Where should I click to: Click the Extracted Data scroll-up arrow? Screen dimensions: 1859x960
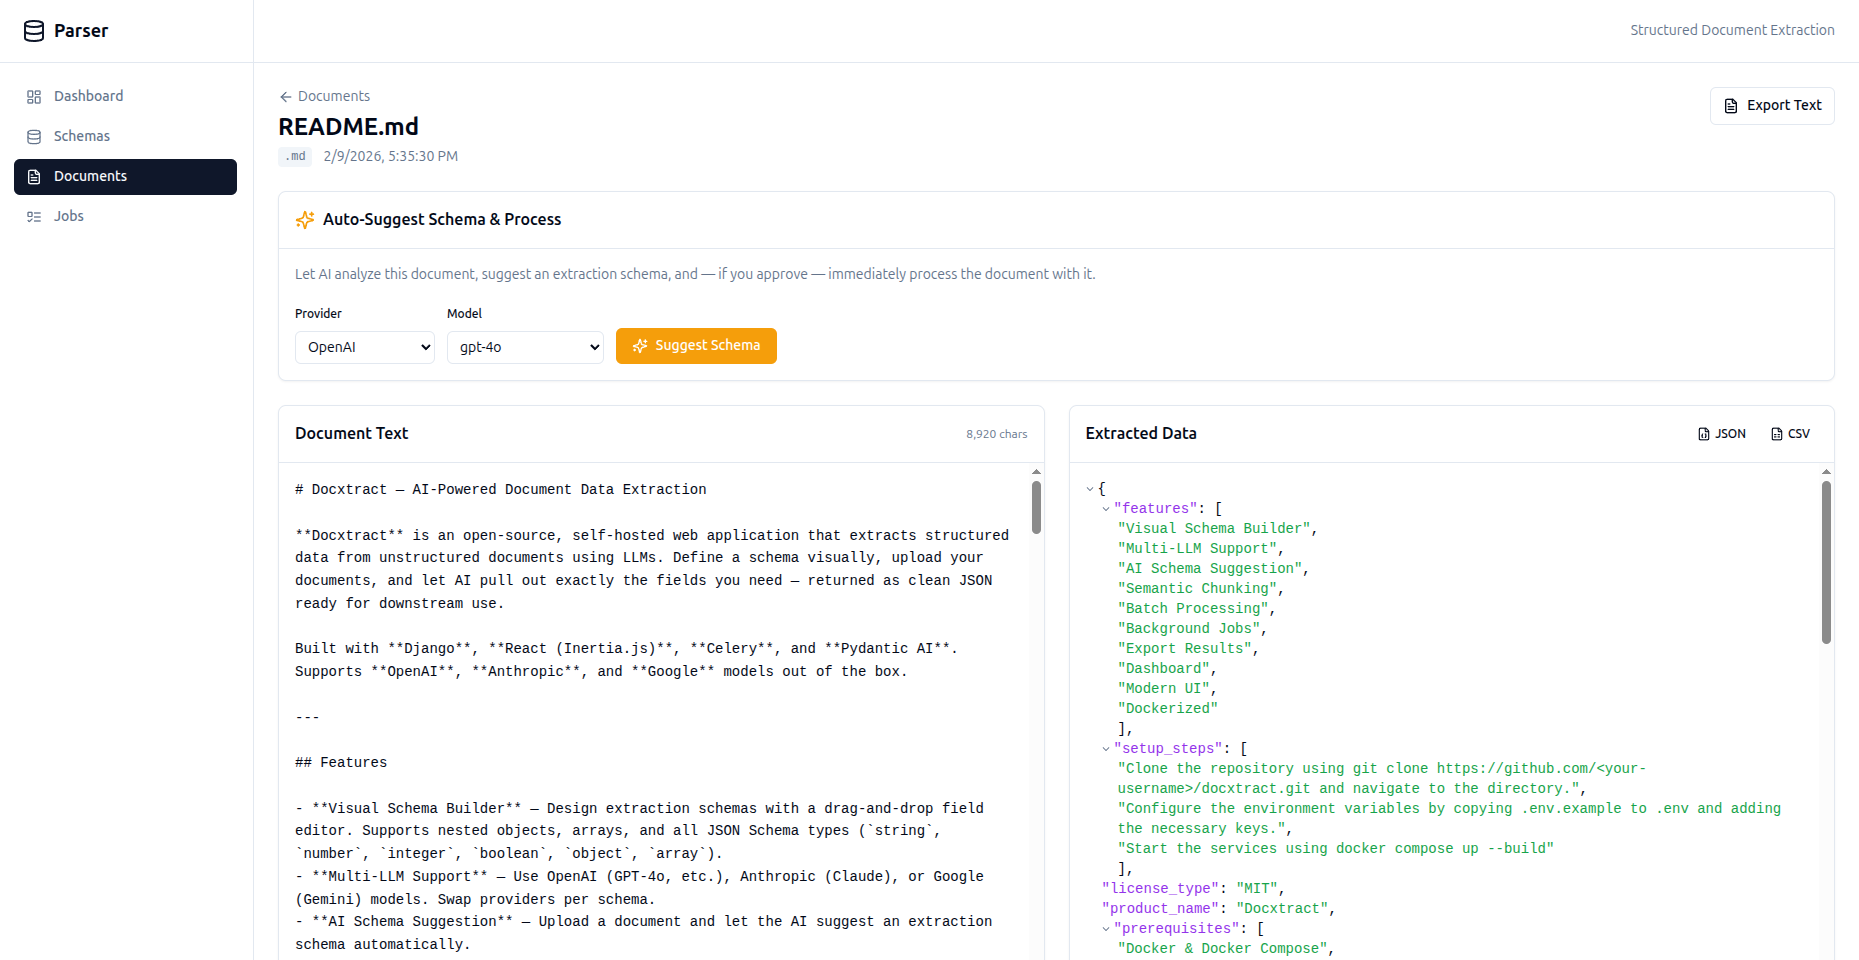(x=1826, y=471)
